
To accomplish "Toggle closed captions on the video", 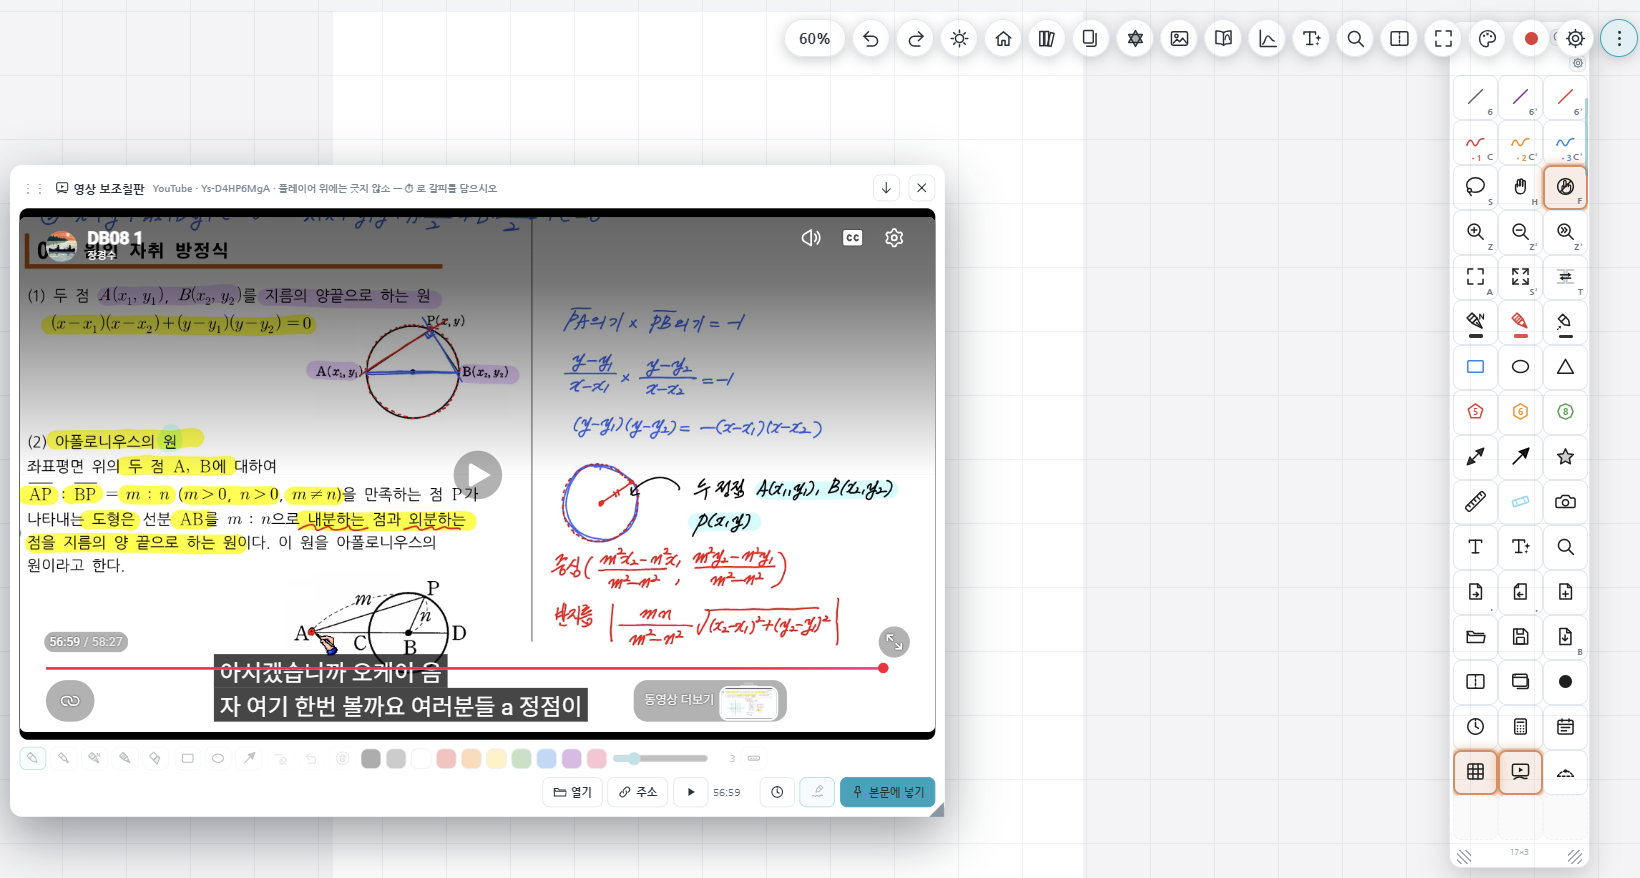I will 852,238.
